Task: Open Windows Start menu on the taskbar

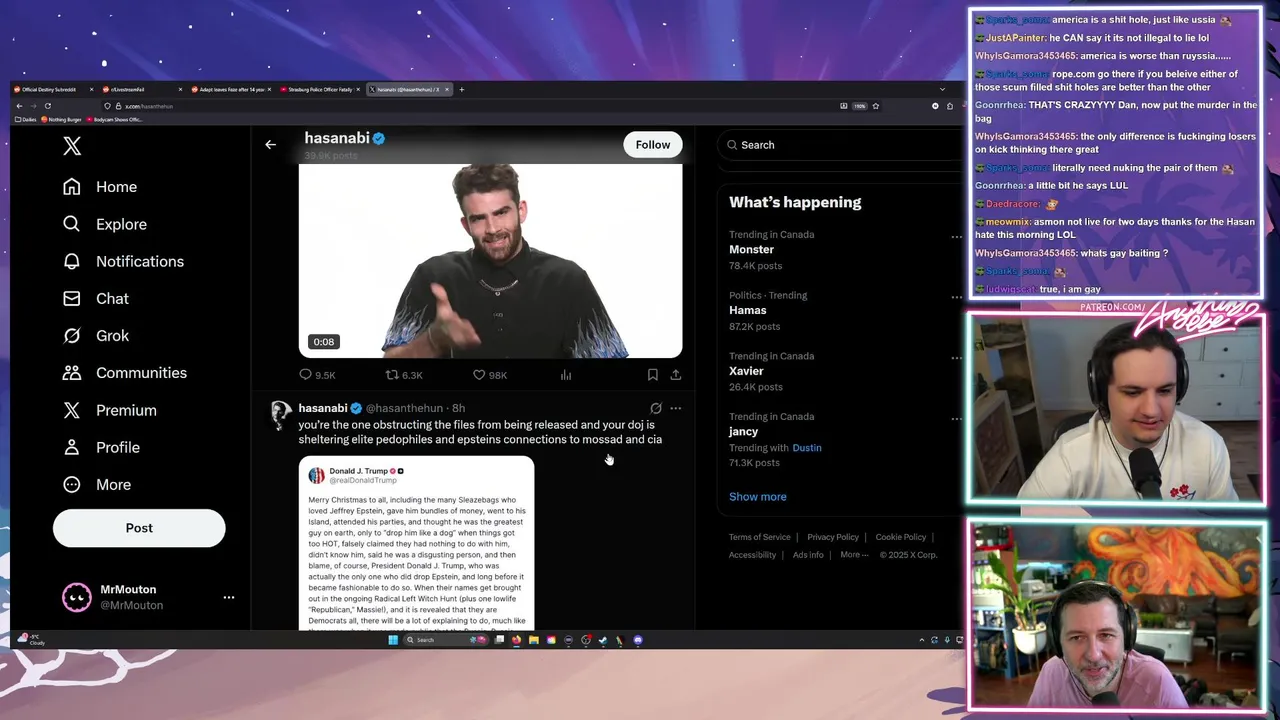Action: [x=393, y=640]
